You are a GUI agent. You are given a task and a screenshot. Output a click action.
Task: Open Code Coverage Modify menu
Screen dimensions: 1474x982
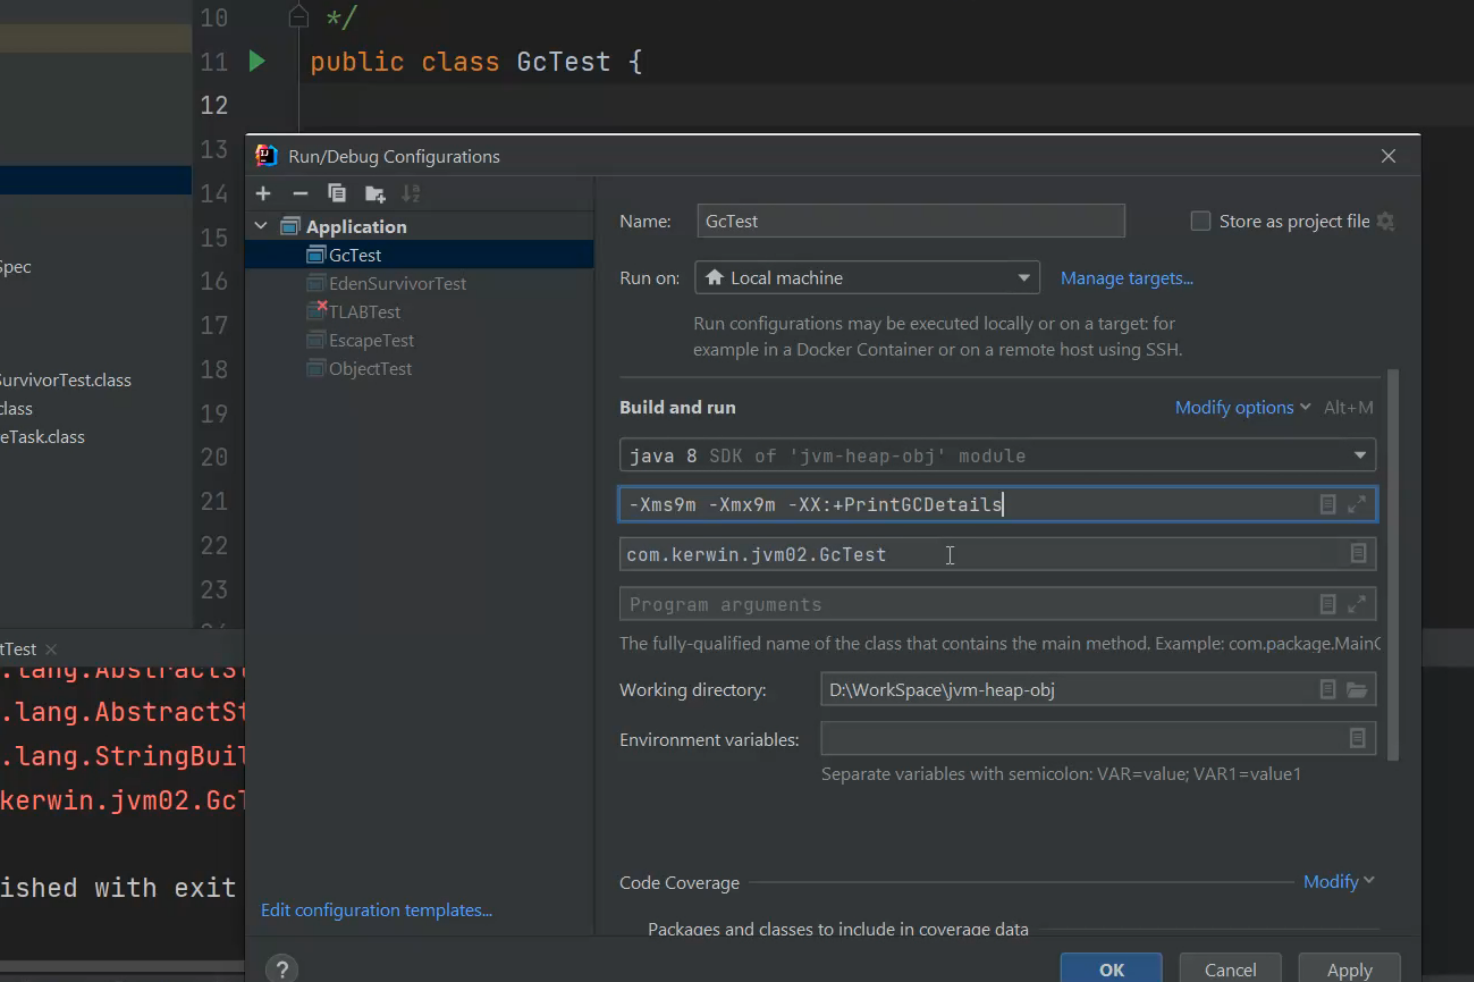pyautogui.click(x=1339, y=882)
